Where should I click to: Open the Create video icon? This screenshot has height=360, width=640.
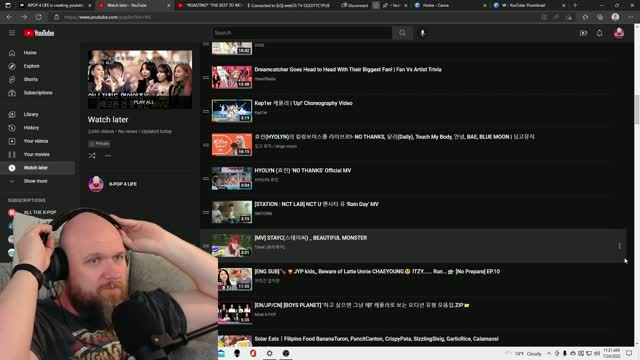tap(583, 33)
